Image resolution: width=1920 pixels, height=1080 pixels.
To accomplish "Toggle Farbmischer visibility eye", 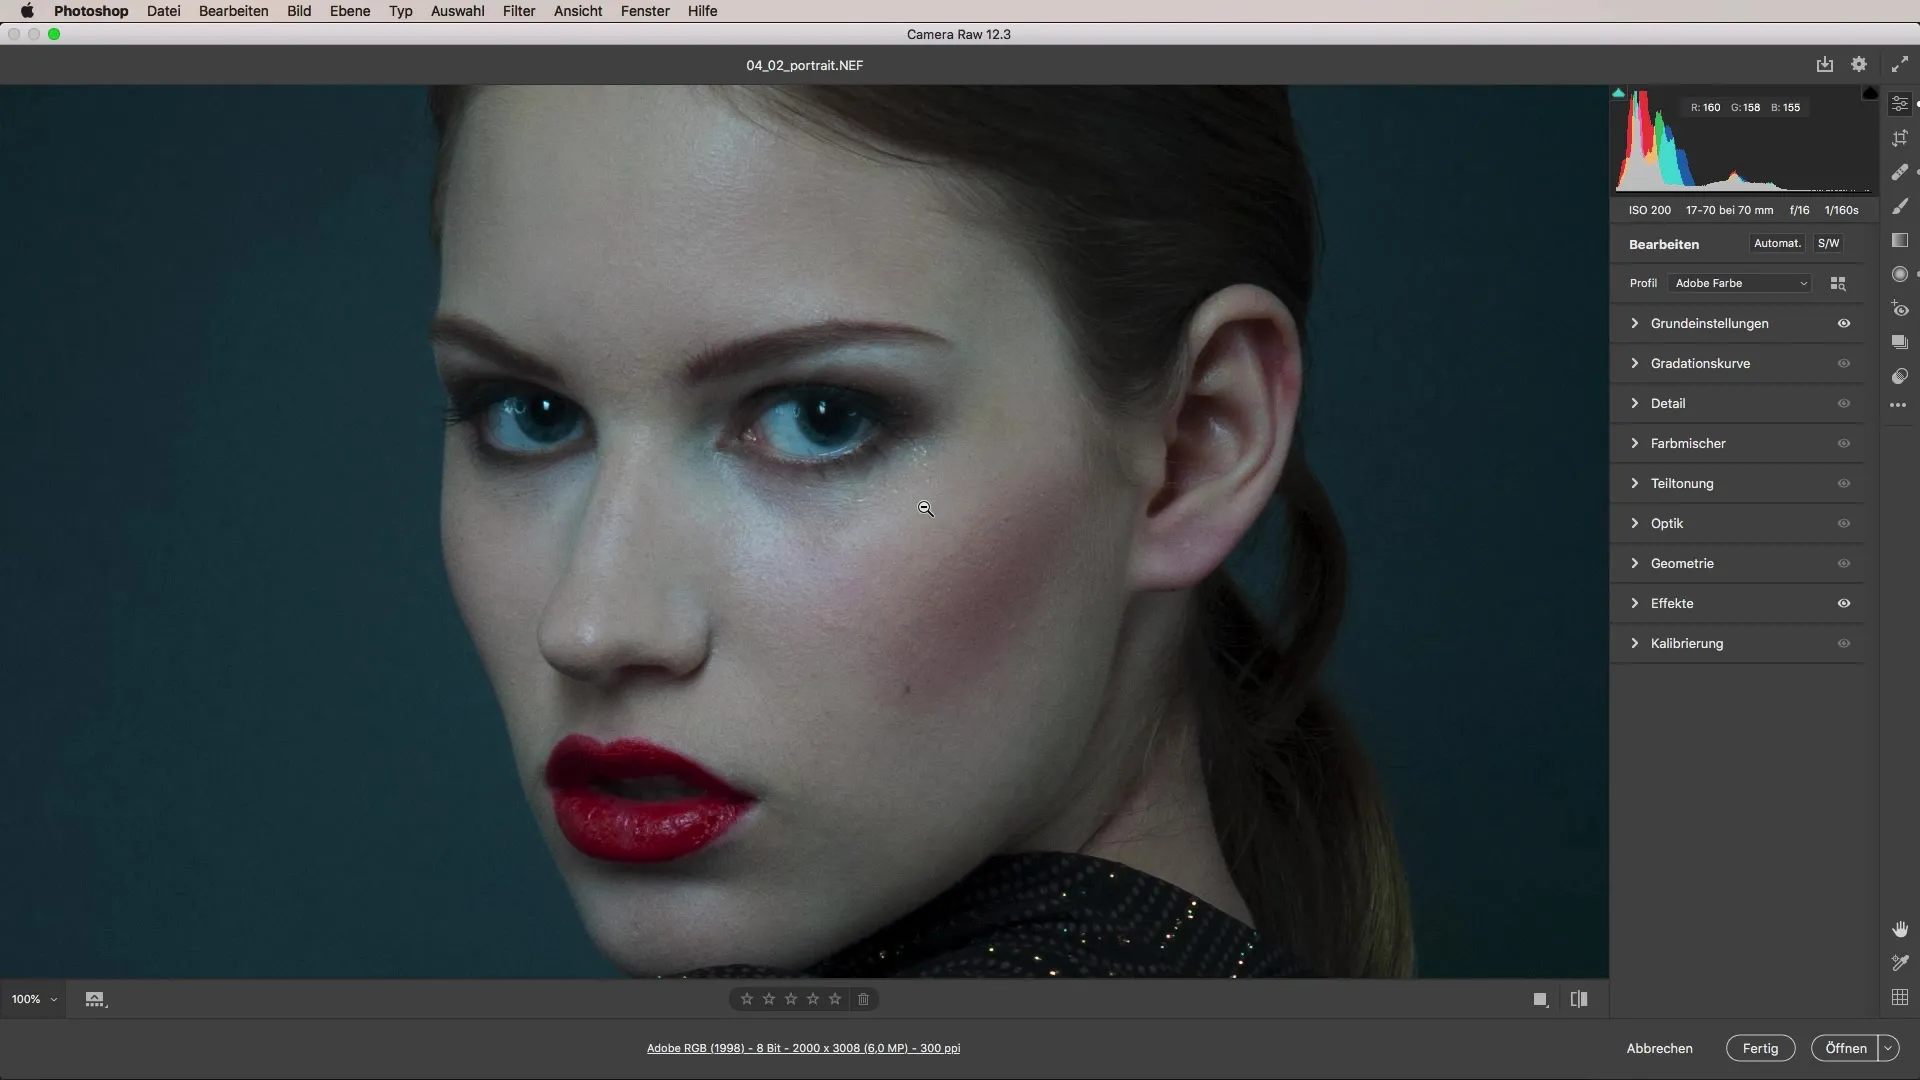I will click(1844, 443).
